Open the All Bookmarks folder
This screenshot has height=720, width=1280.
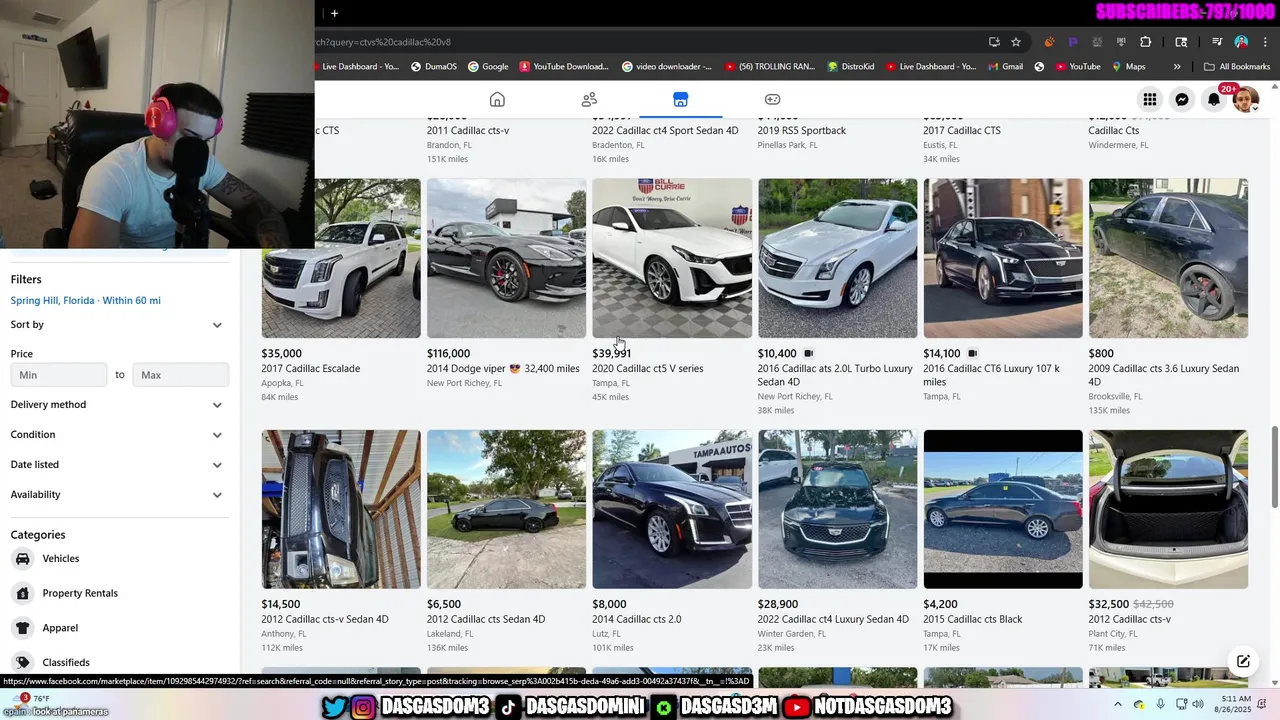point(1237,67)
